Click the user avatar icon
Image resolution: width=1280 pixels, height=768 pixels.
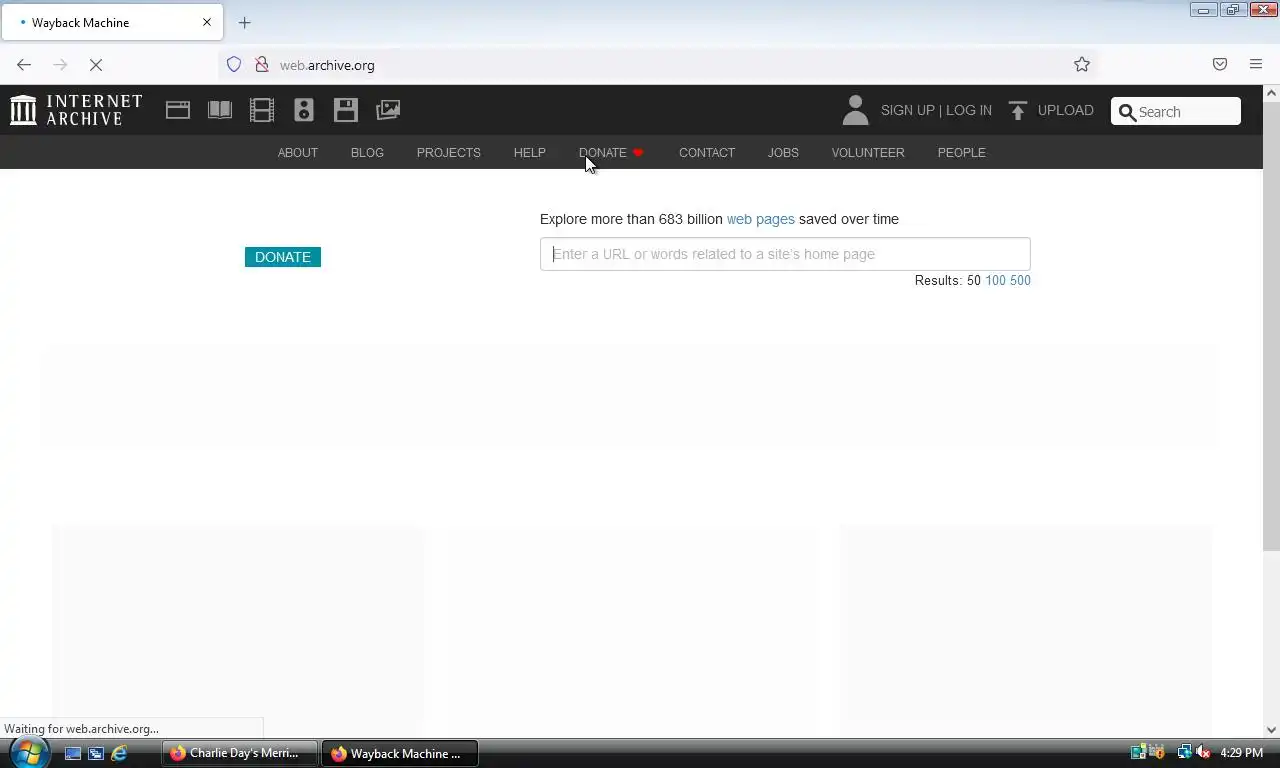[855, 110]
